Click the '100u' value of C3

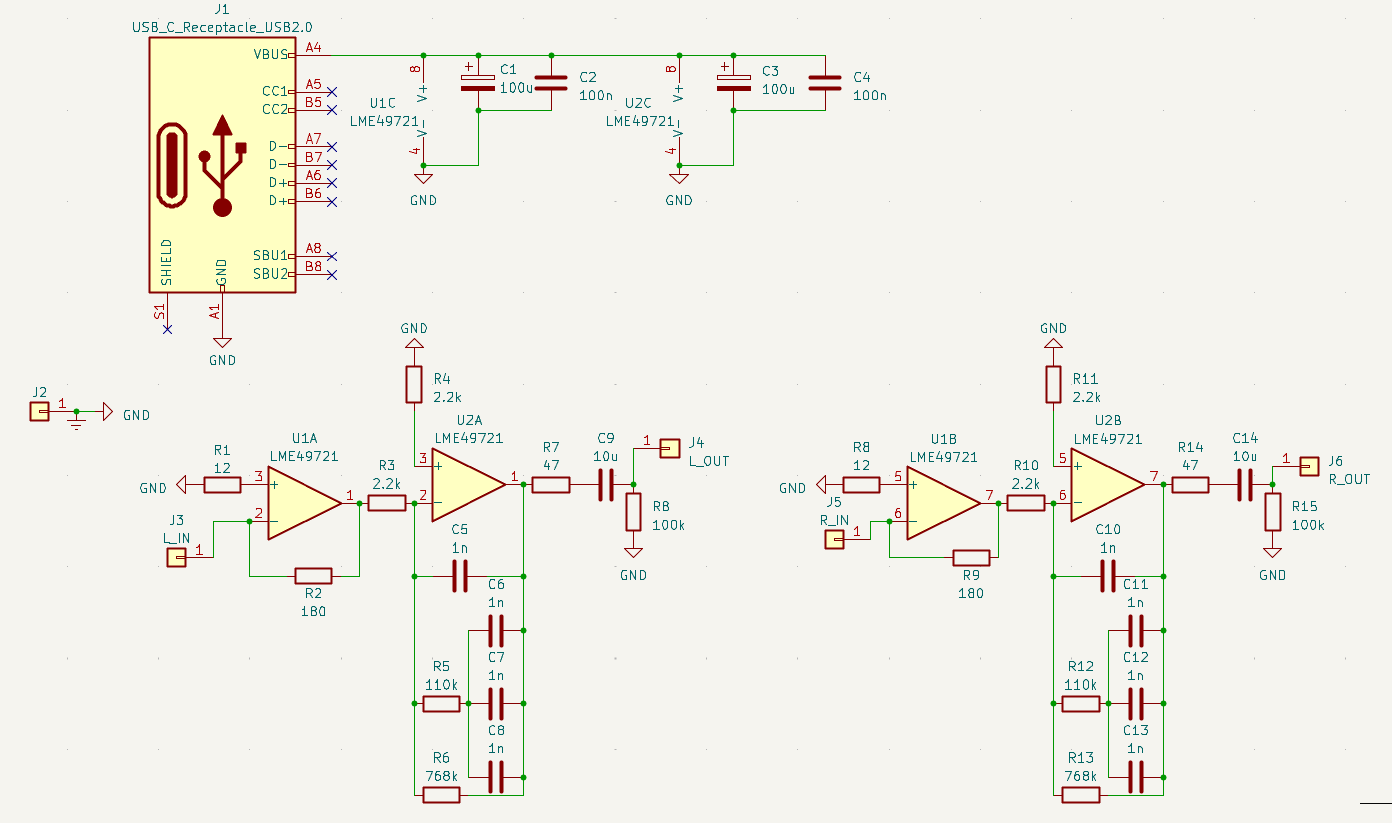tap(778, 89)
